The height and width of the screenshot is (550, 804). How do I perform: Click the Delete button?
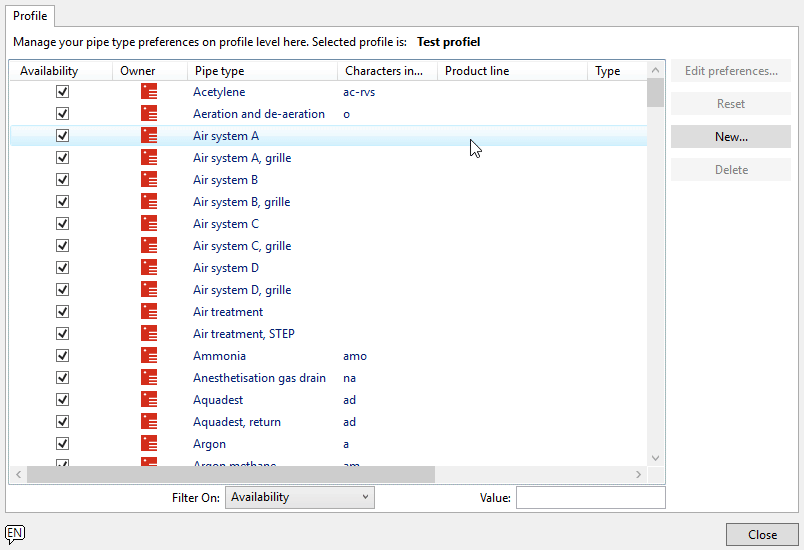pos(731,170)
